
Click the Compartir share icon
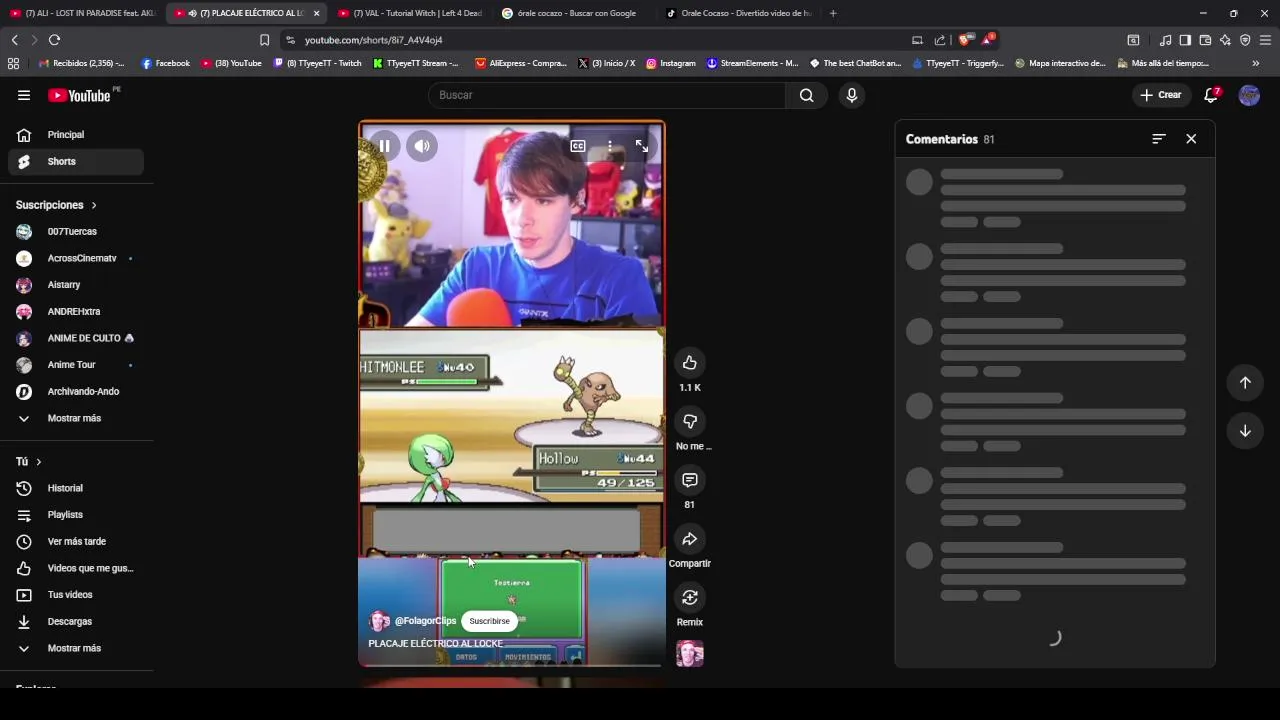tap(690, 539)
